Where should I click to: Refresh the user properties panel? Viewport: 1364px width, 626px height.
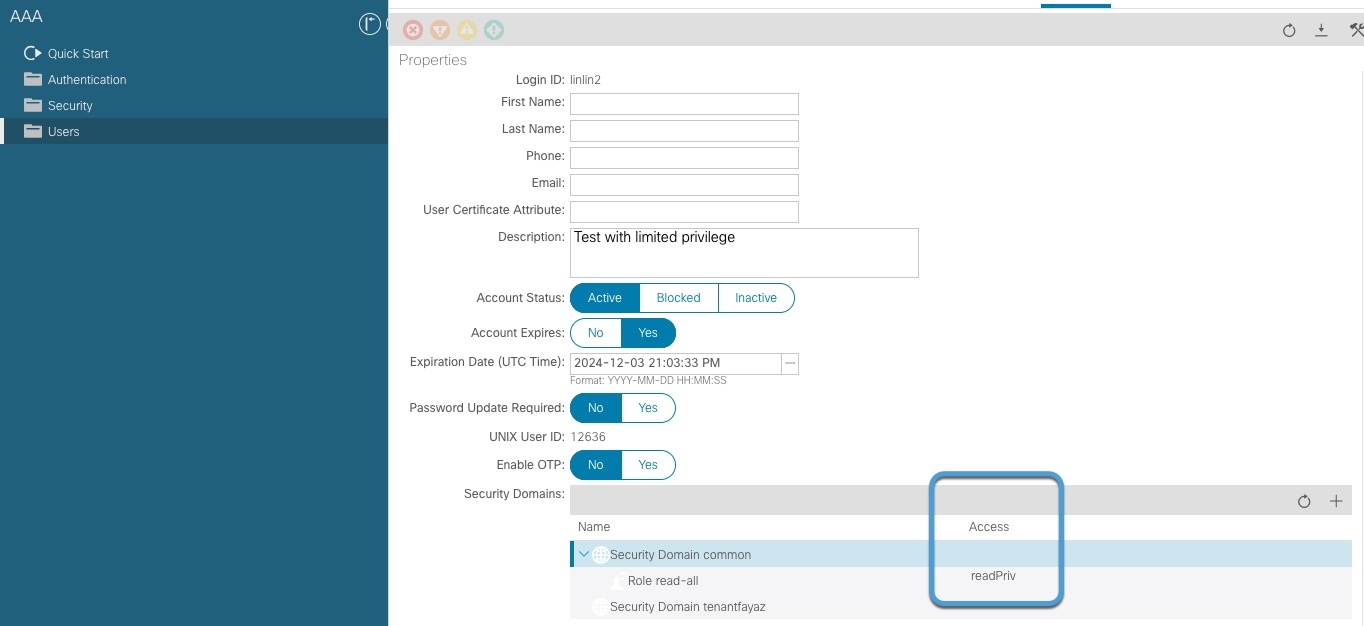(1289, 31)
